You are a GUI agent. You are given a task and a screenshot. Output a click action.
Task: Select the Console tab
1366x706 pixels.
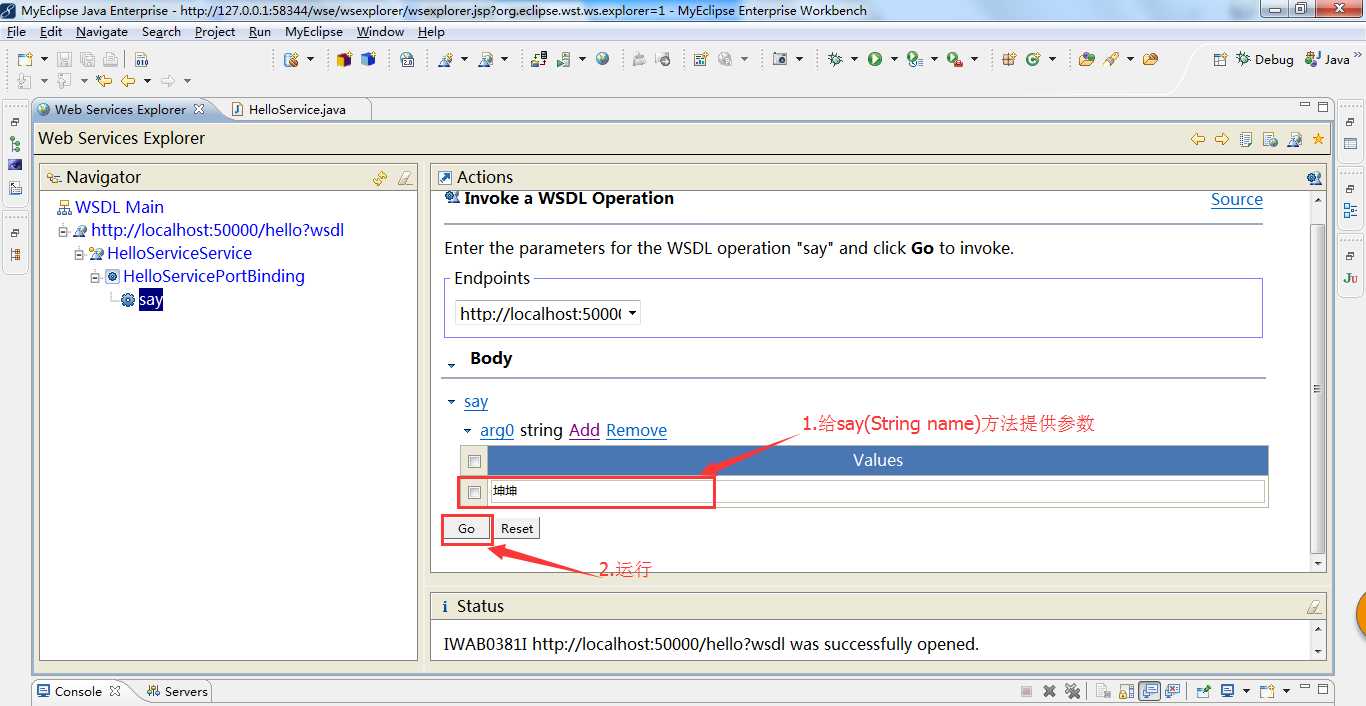point(78,691)
